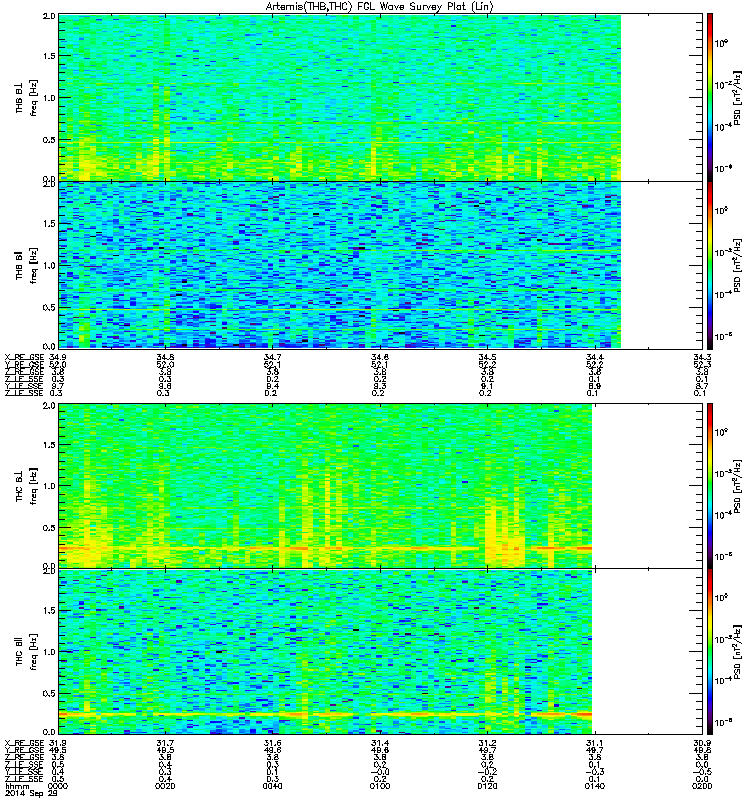This screenshot has height=800, width=750.
Task: Click the THC B⊥ panel color bar
Action: click(x=710, y=486)
